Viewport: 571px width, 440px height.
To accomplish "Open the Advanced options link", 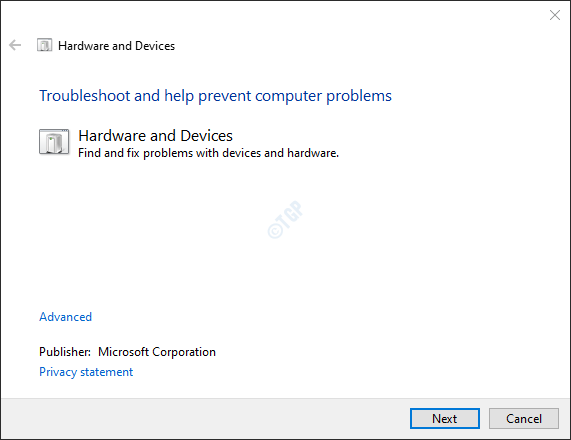I will coord(66,317).
